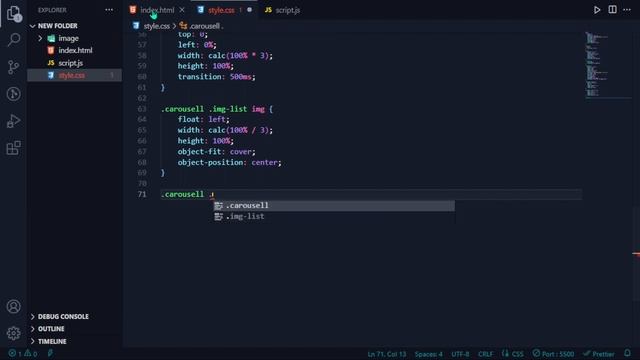Screen dimensions: 640x360
Task: Open the Explorer view icon
Action: (x=13, y=13)
